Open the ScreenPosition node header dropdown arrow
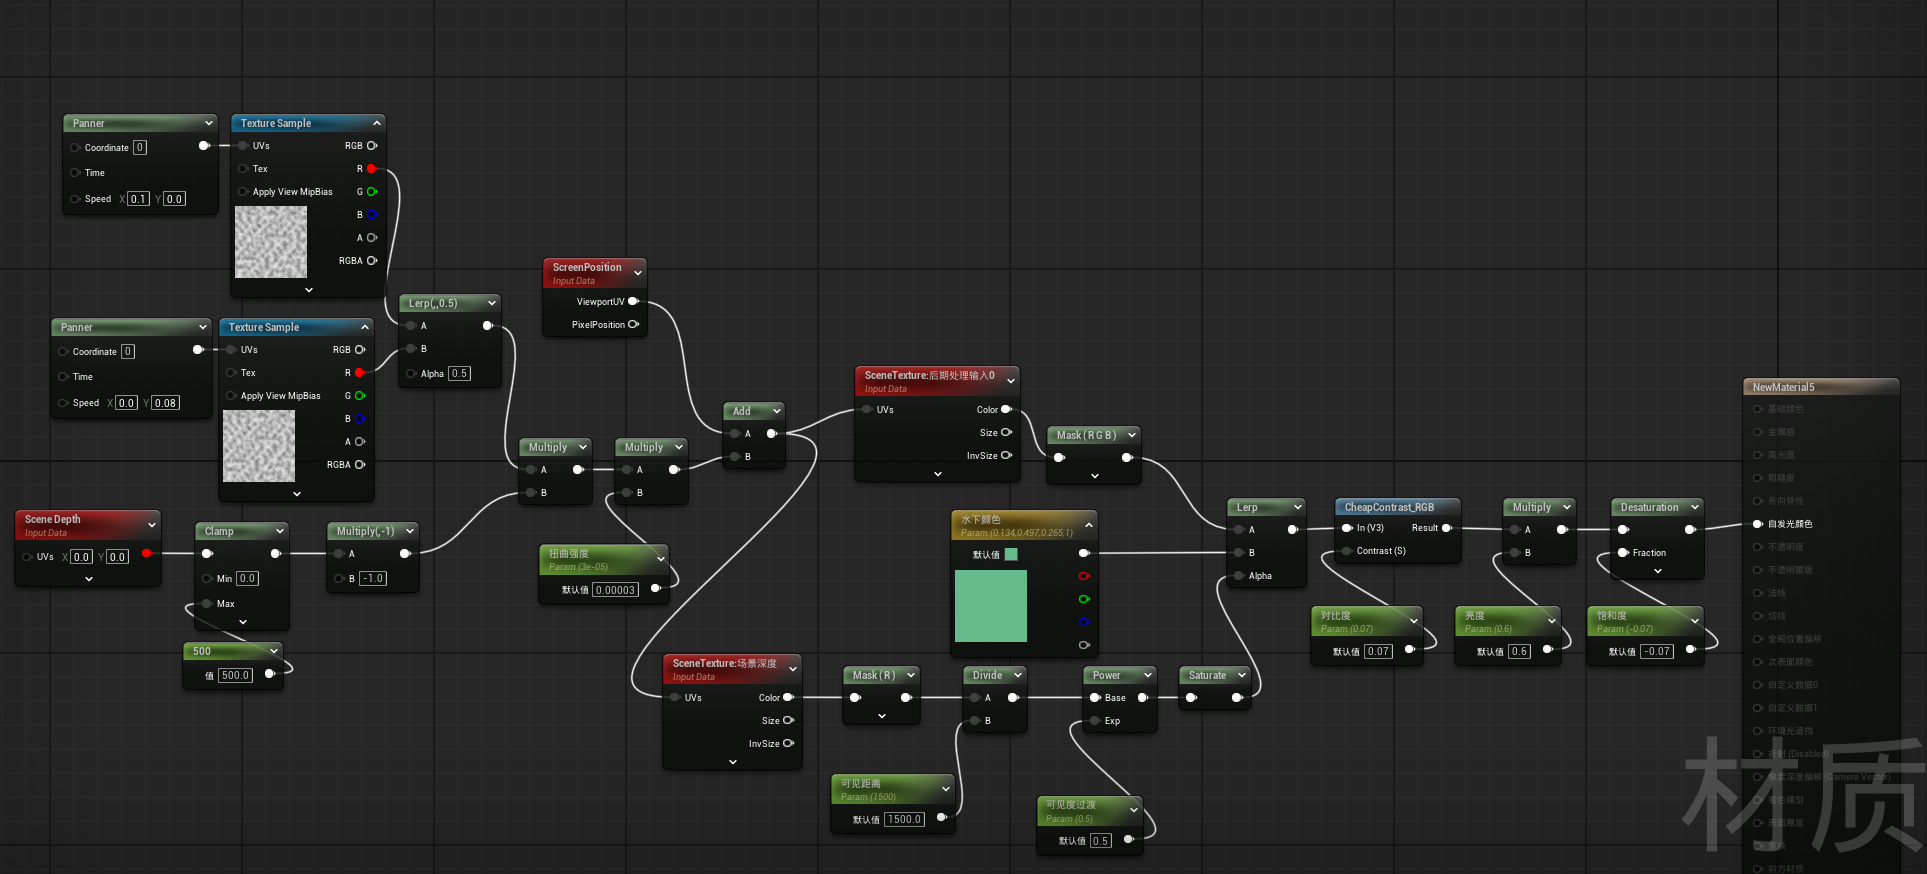The image size is (1927, 874). [x=638, y=272]
